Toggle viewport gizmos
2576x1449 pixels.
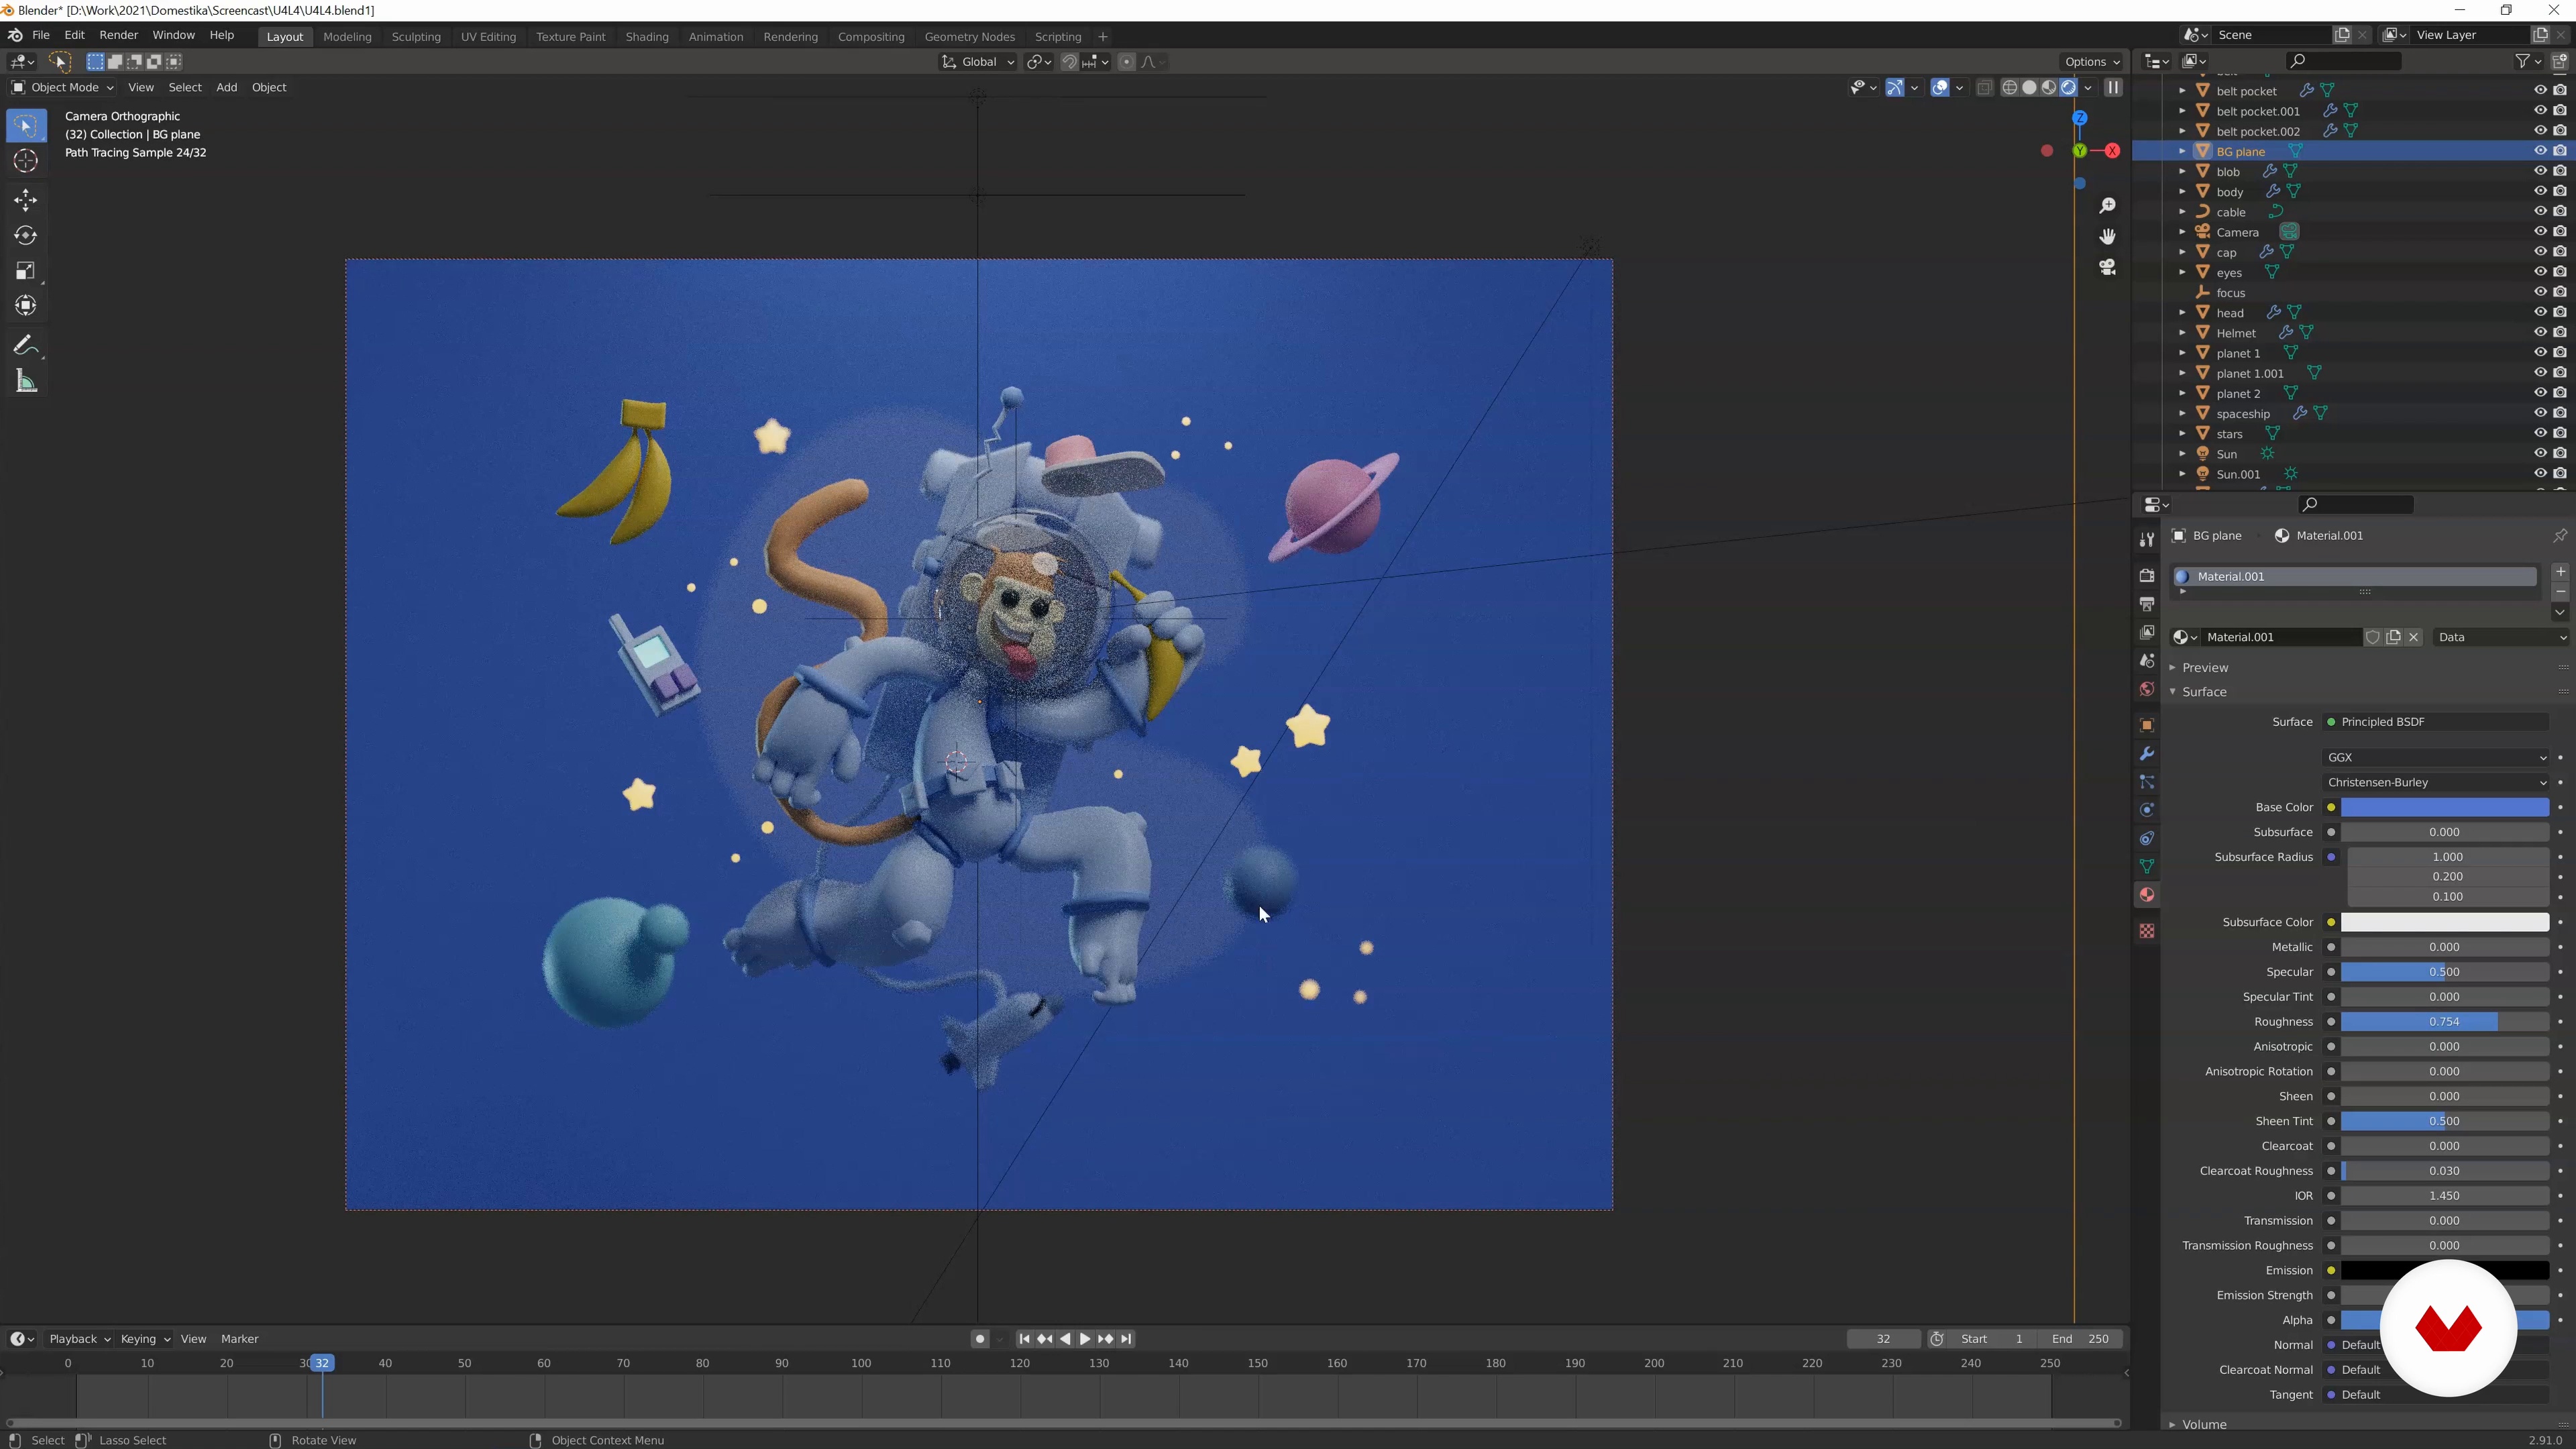coord(1895,88)
